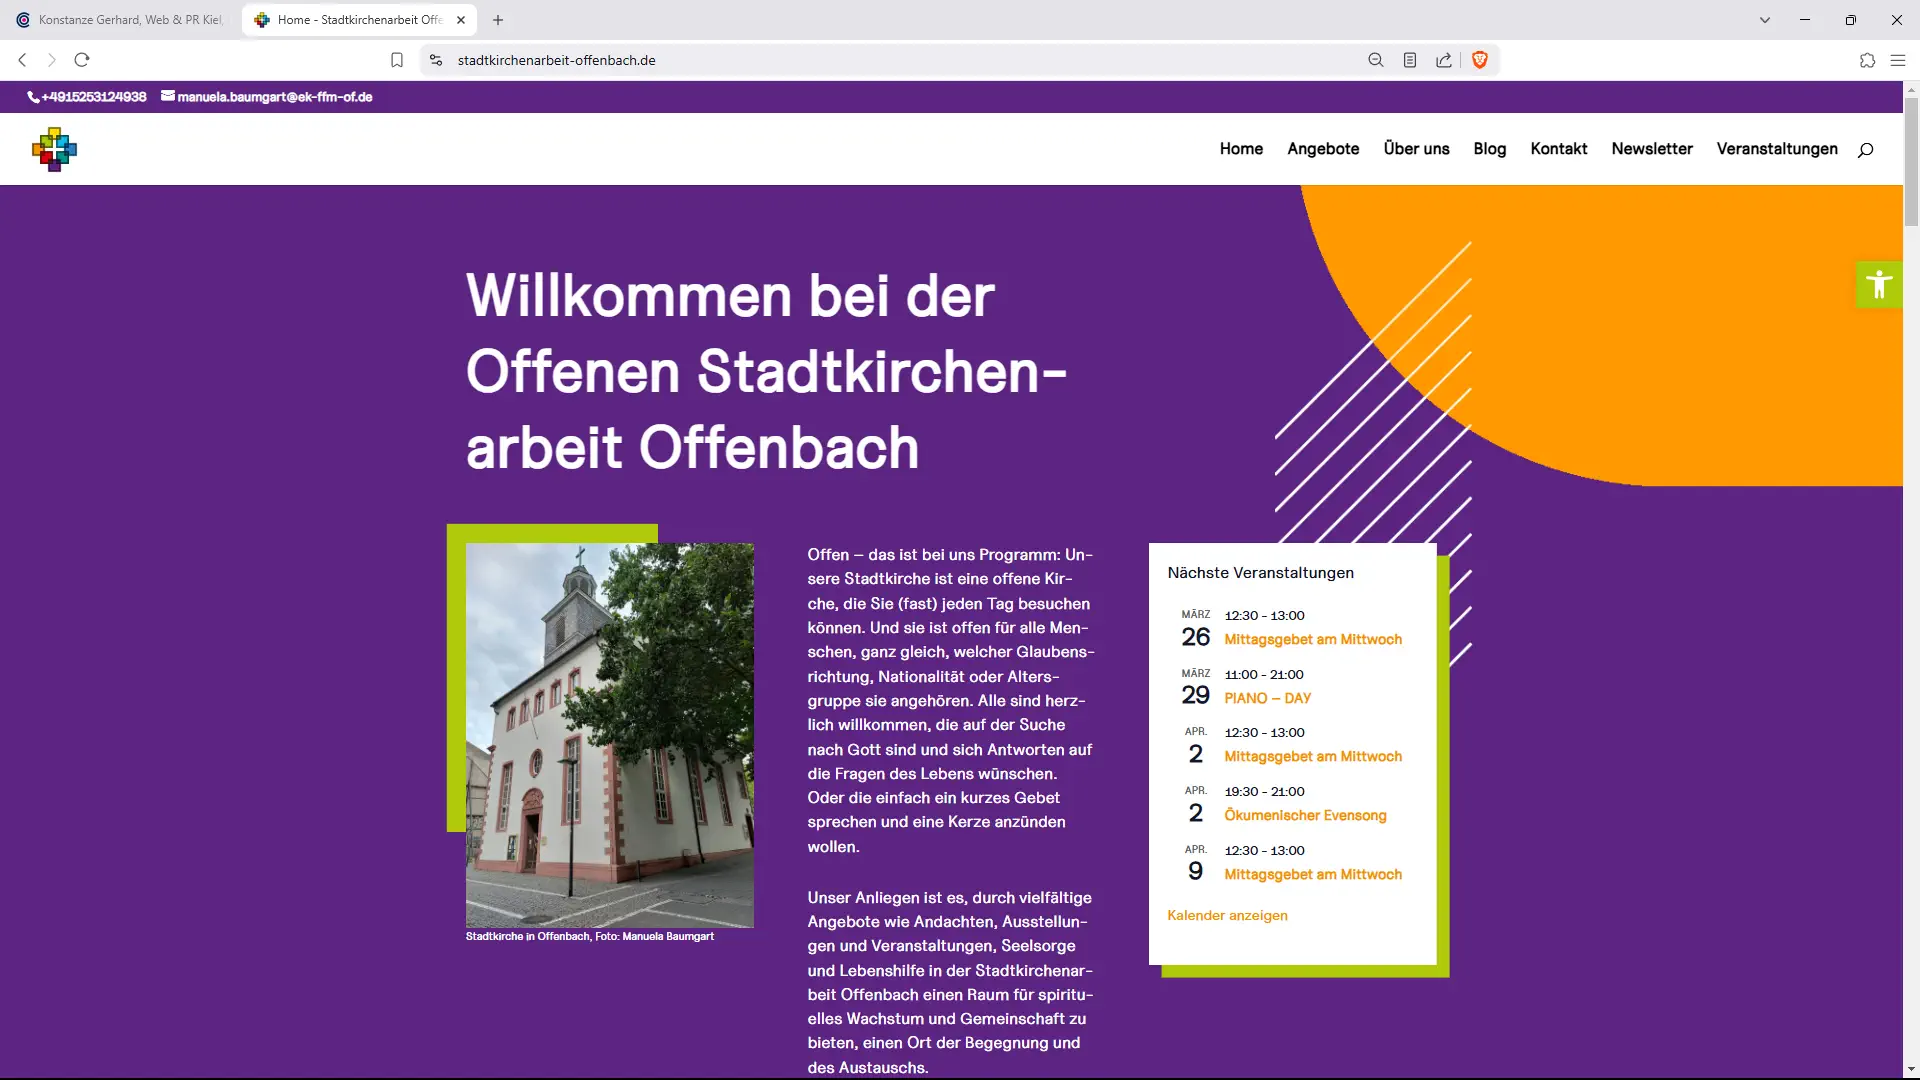This screenshot has width=1920, height=1080.
Task: Open the browser extensions puzzle icon
Action: 1867,60
